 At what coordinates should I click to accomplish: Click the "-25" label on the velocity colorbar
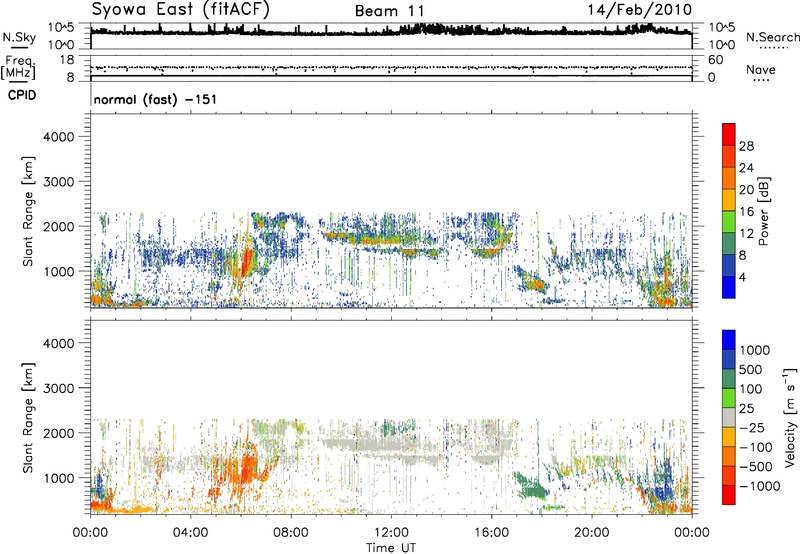tap(751, 428)
